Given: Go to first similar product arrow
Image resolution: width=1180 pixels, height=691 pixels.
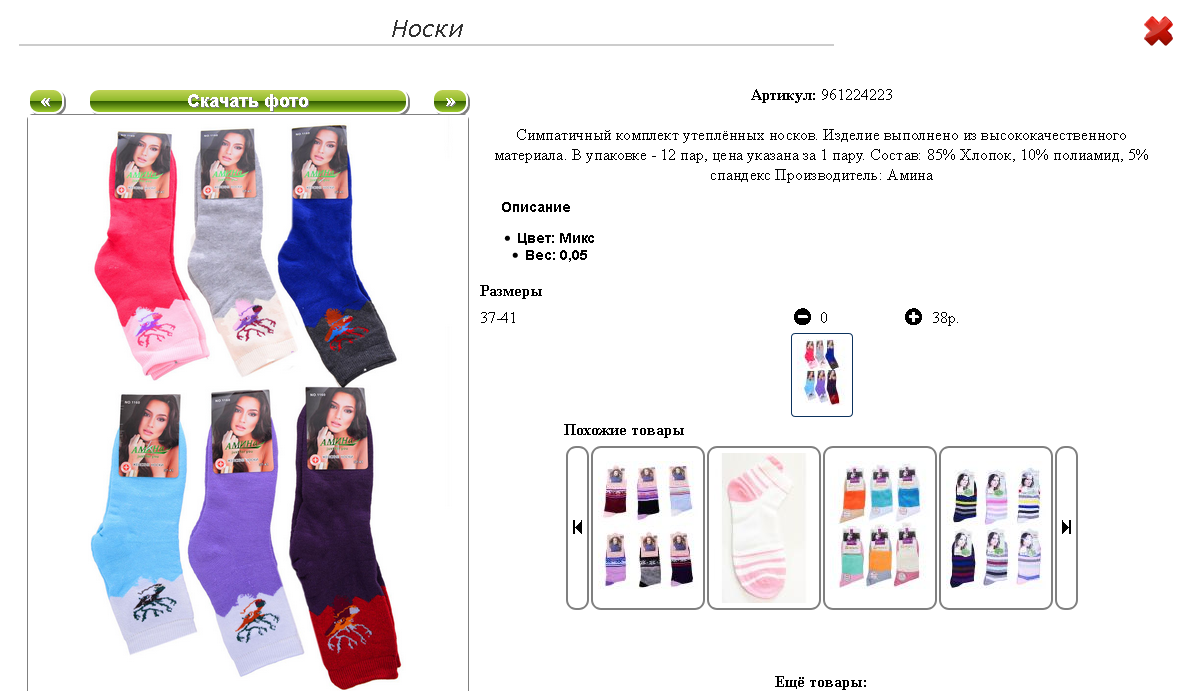Looking at the screenshot, I should 577,528.
